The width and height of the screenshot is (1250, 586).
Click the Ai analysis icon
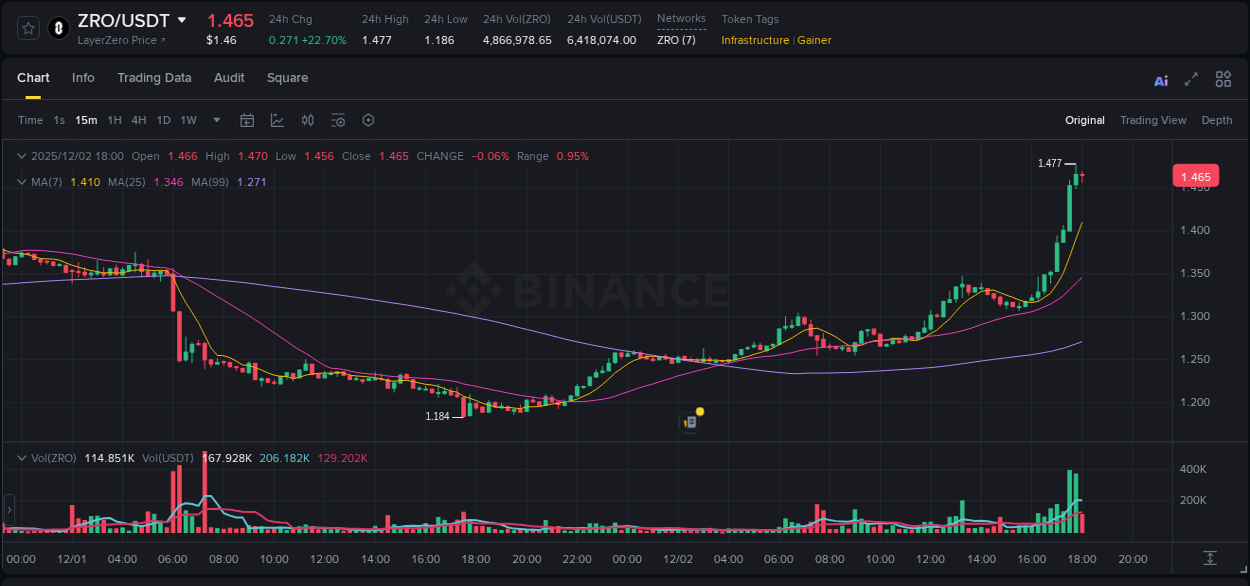click(x=1160, y=79)
